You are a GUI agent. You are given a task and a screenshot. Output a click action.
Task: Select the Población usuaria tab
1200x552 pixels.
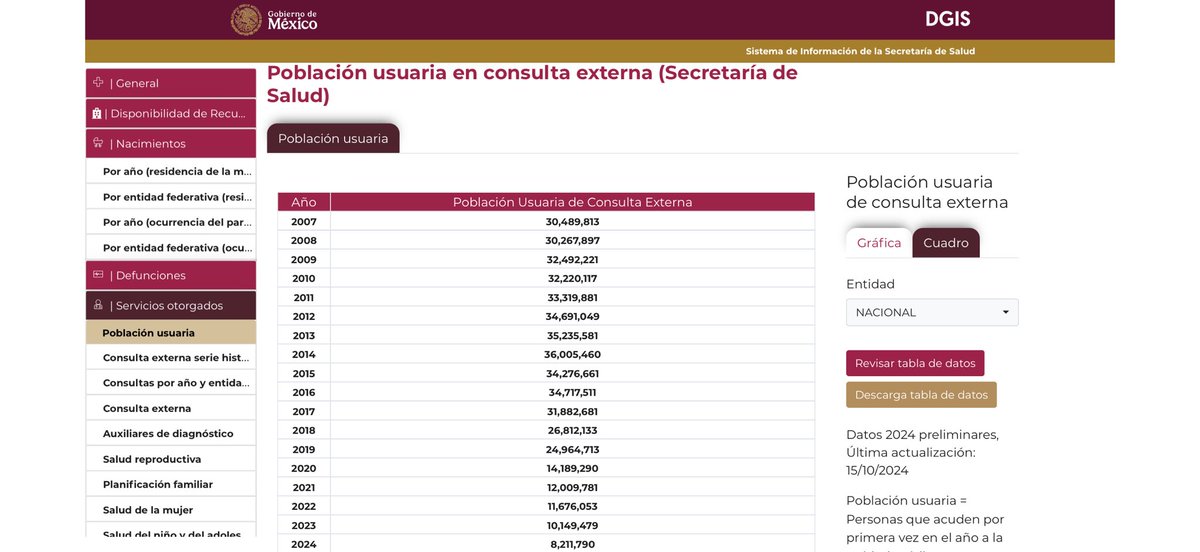pos(333,138)
